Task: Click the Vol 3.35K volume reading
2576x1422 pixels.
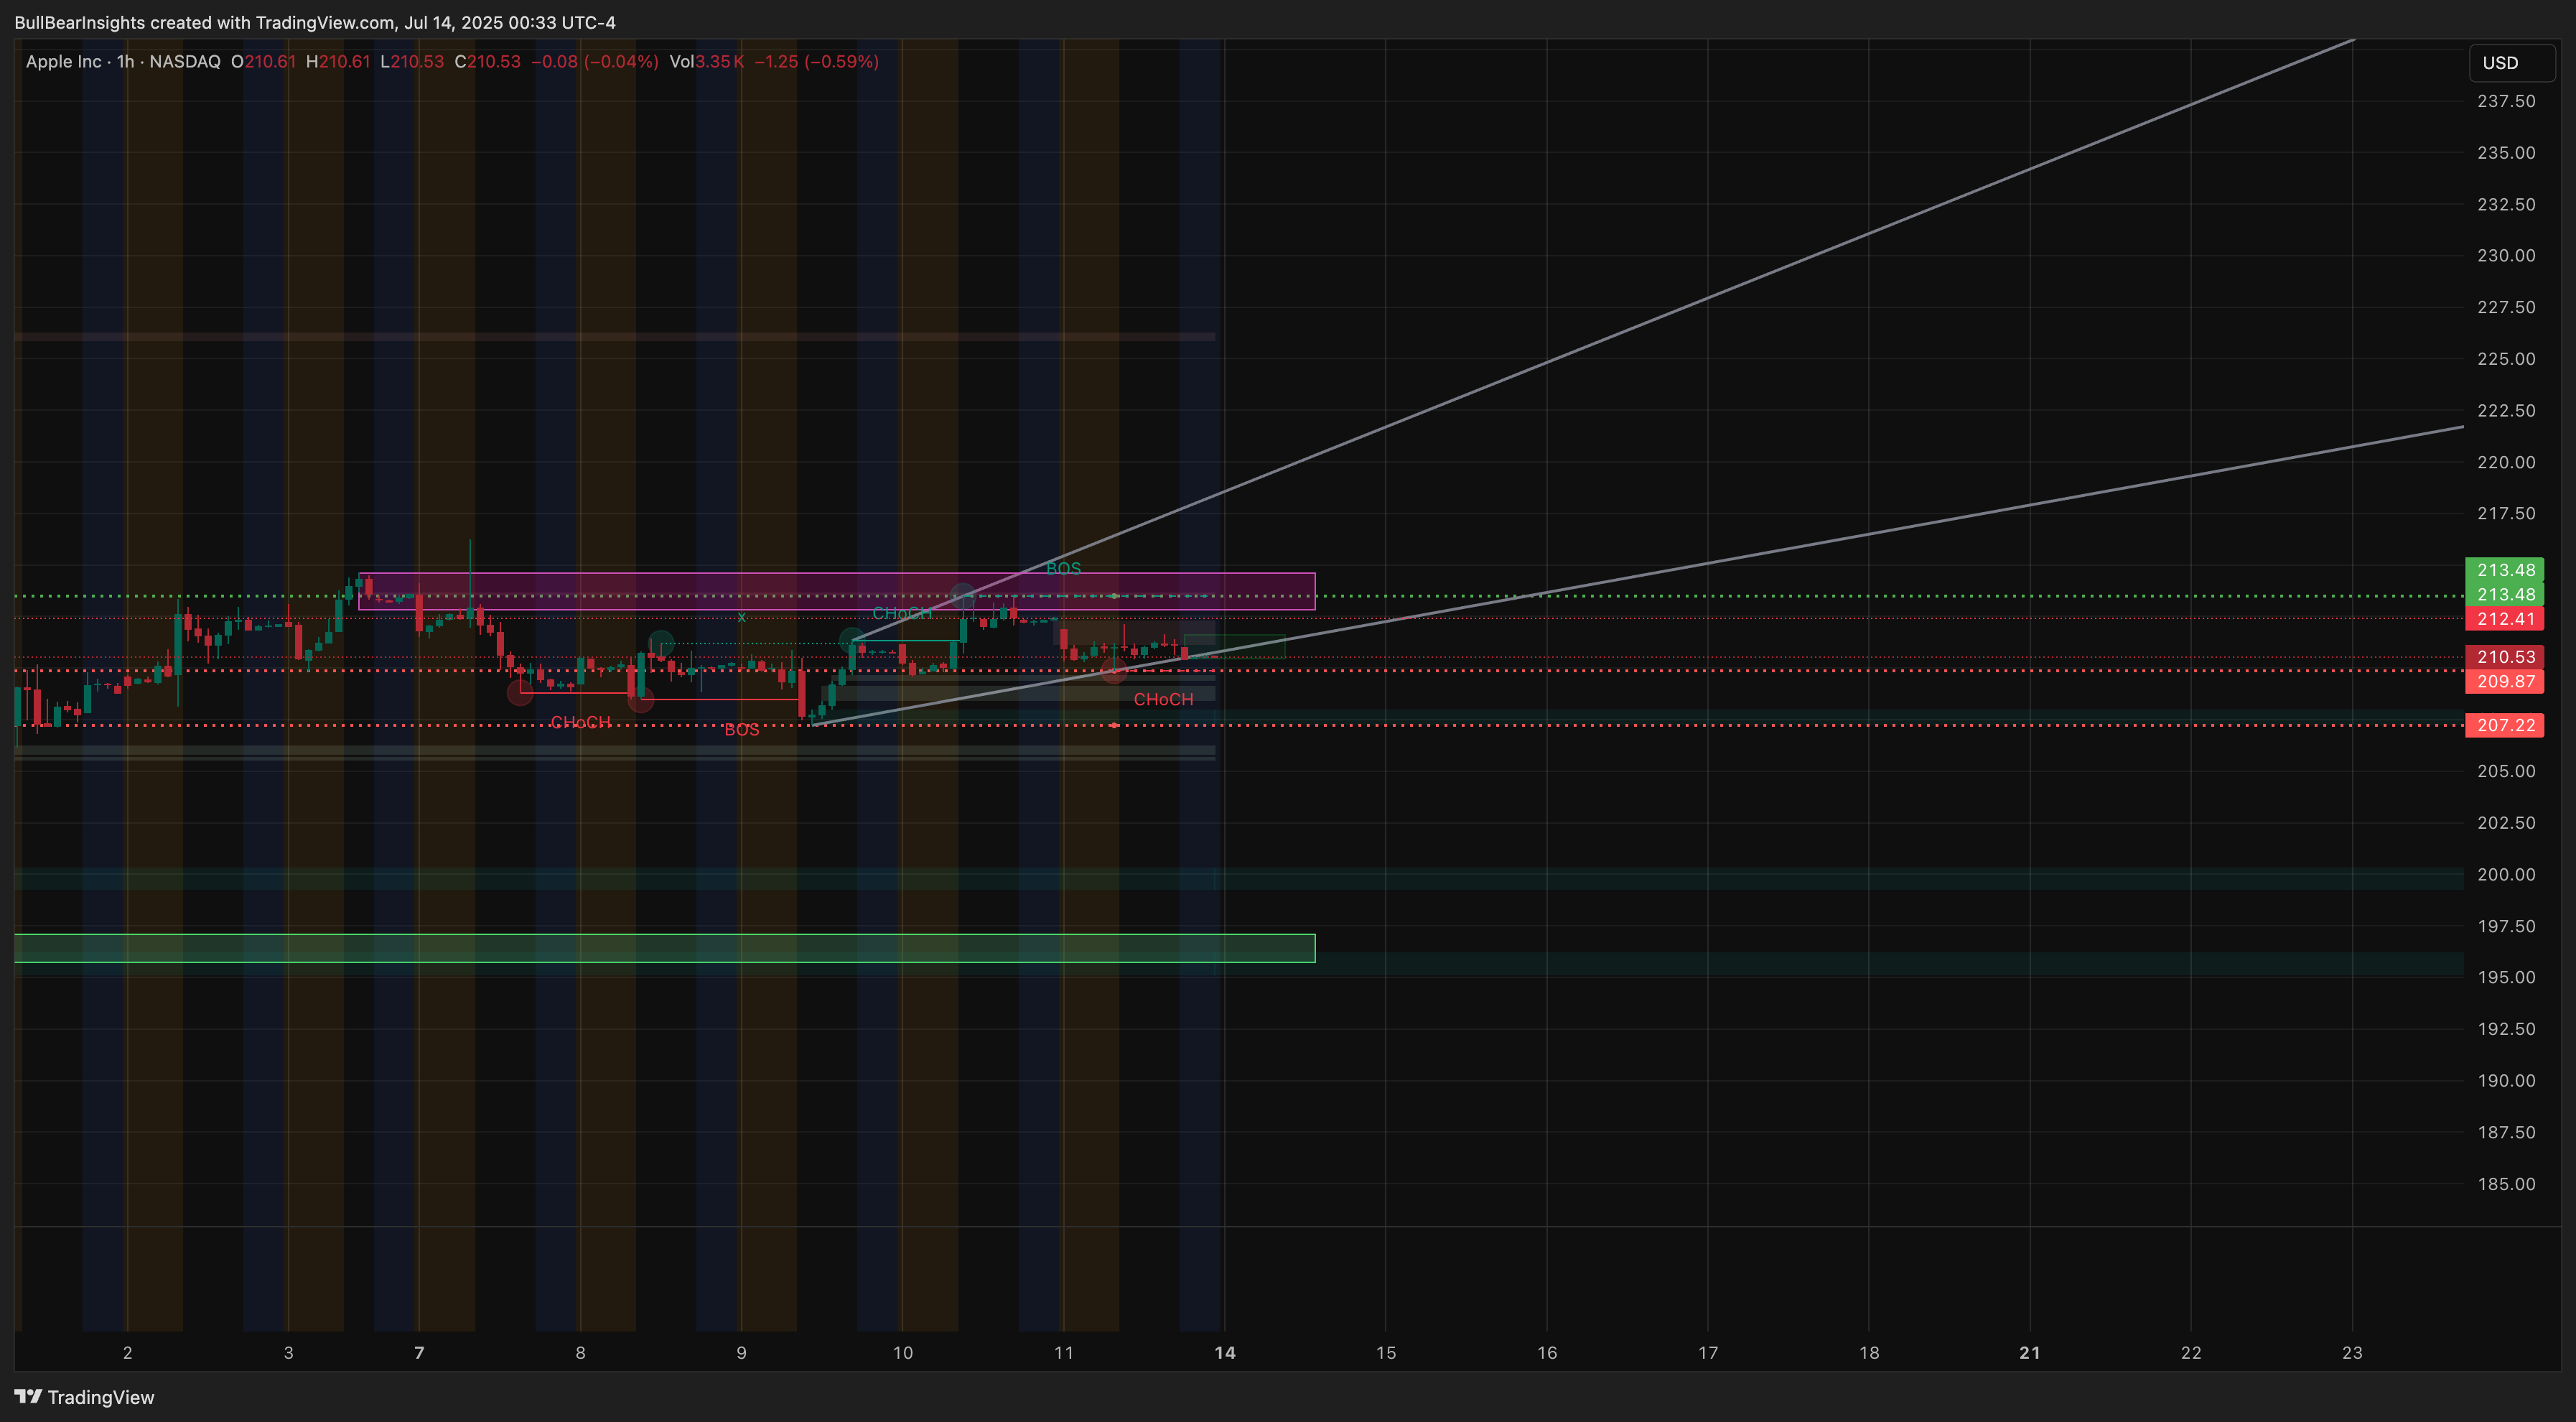Action: 706,62
